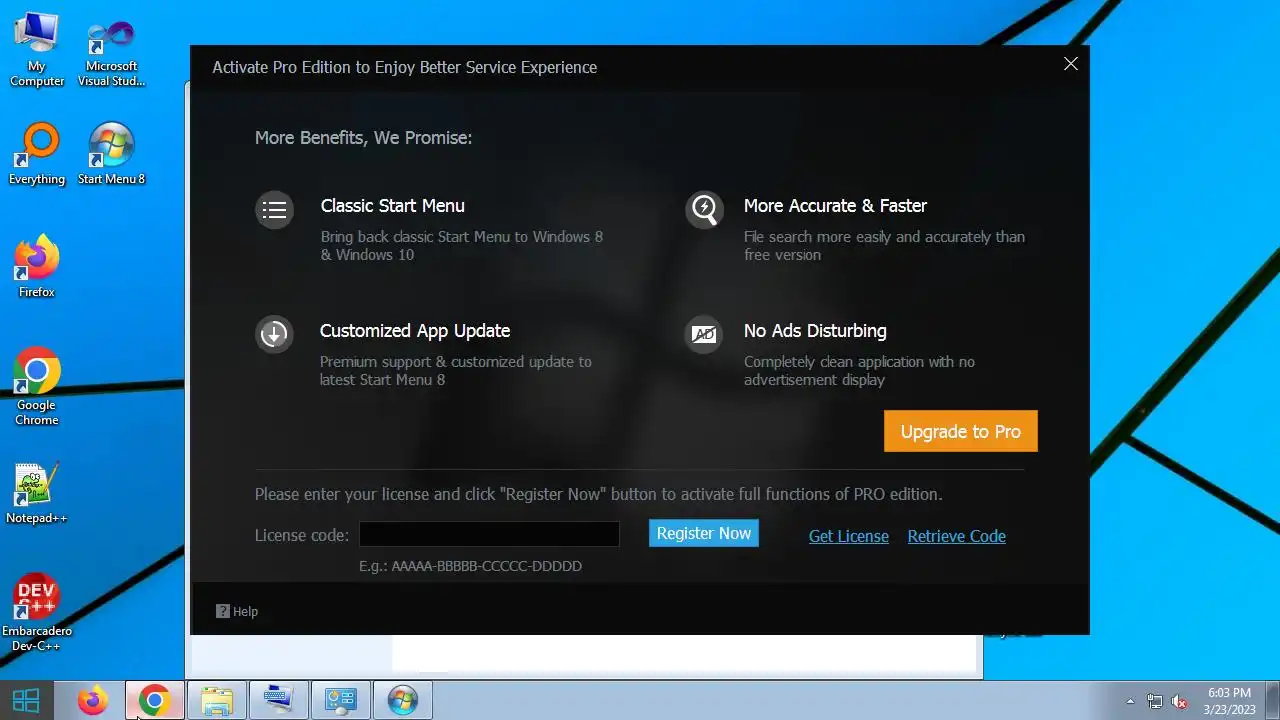
Task: Select the Firefox desktop shortcut
Action: [37, 266]
